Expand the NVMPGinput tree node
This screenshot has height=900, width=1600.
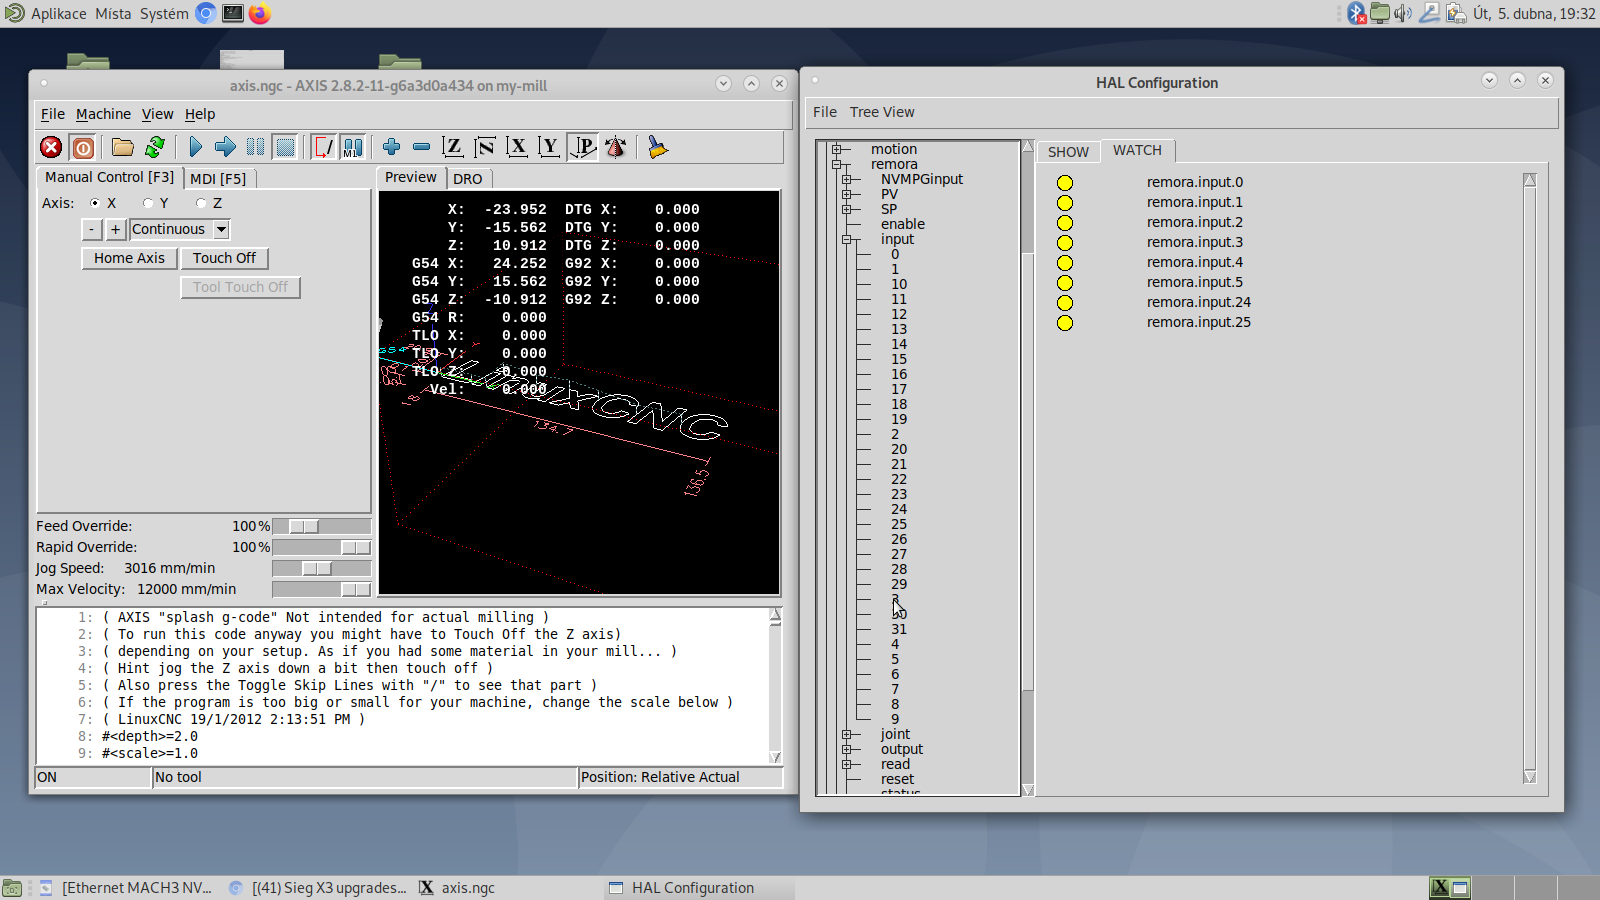[x=846, y=180]
